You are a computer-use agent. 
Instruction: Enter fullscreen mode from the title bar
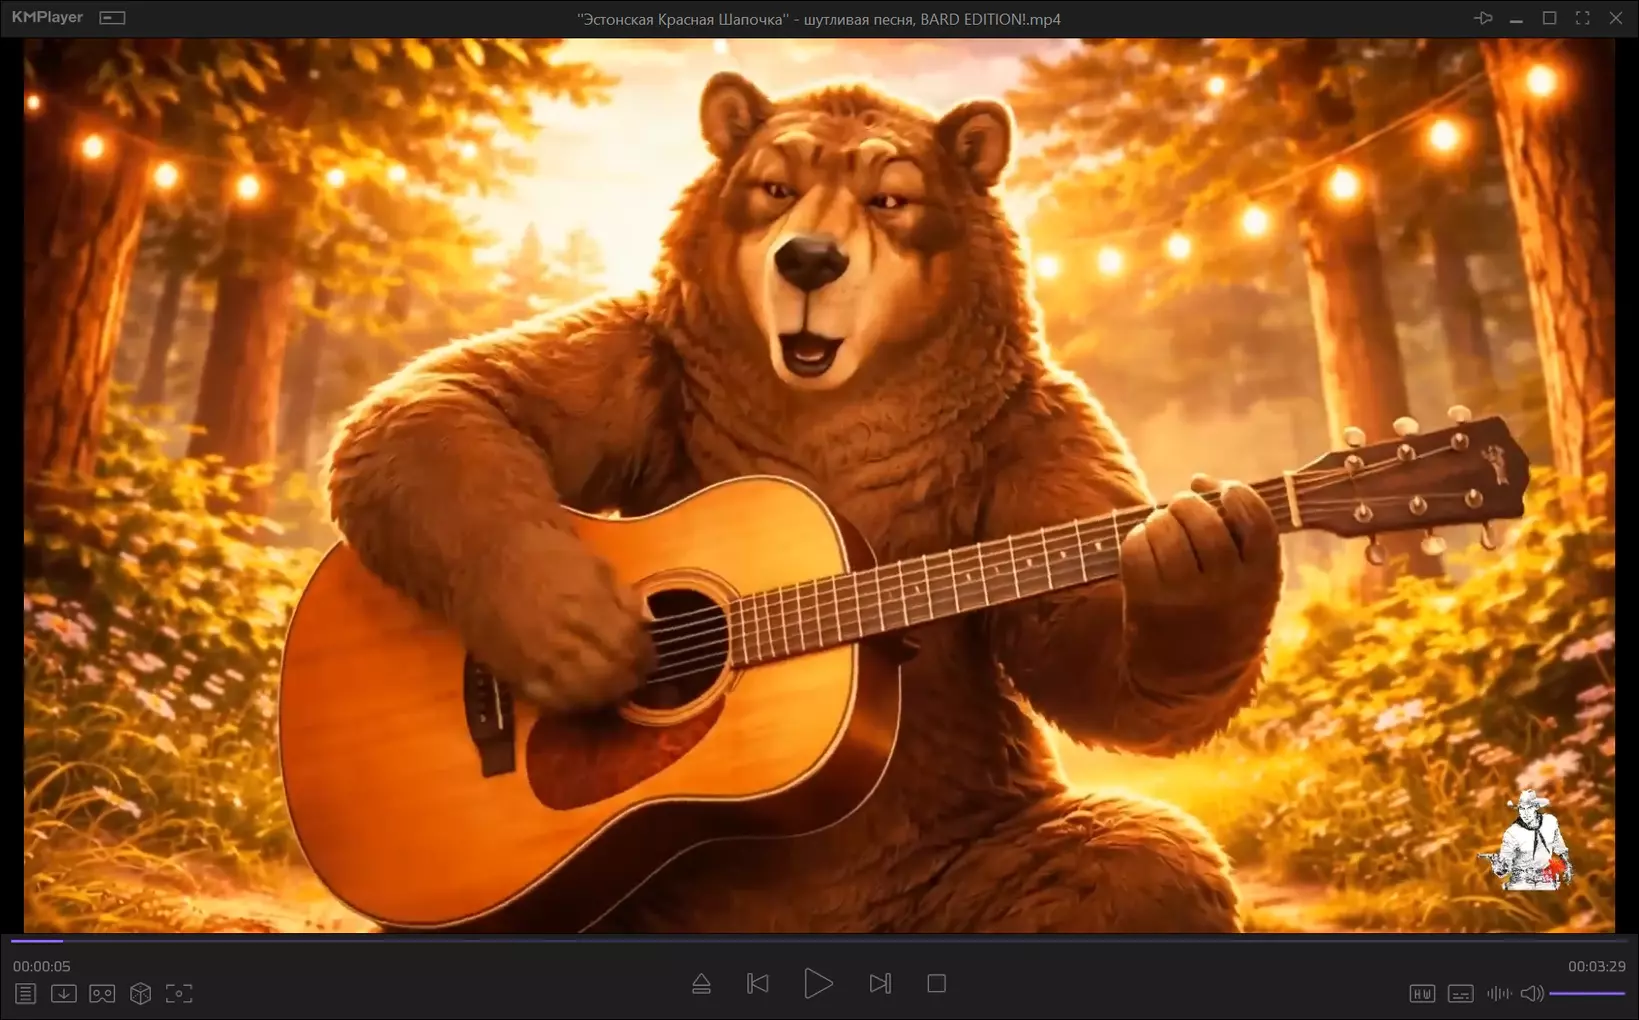tap(1582, 18)
